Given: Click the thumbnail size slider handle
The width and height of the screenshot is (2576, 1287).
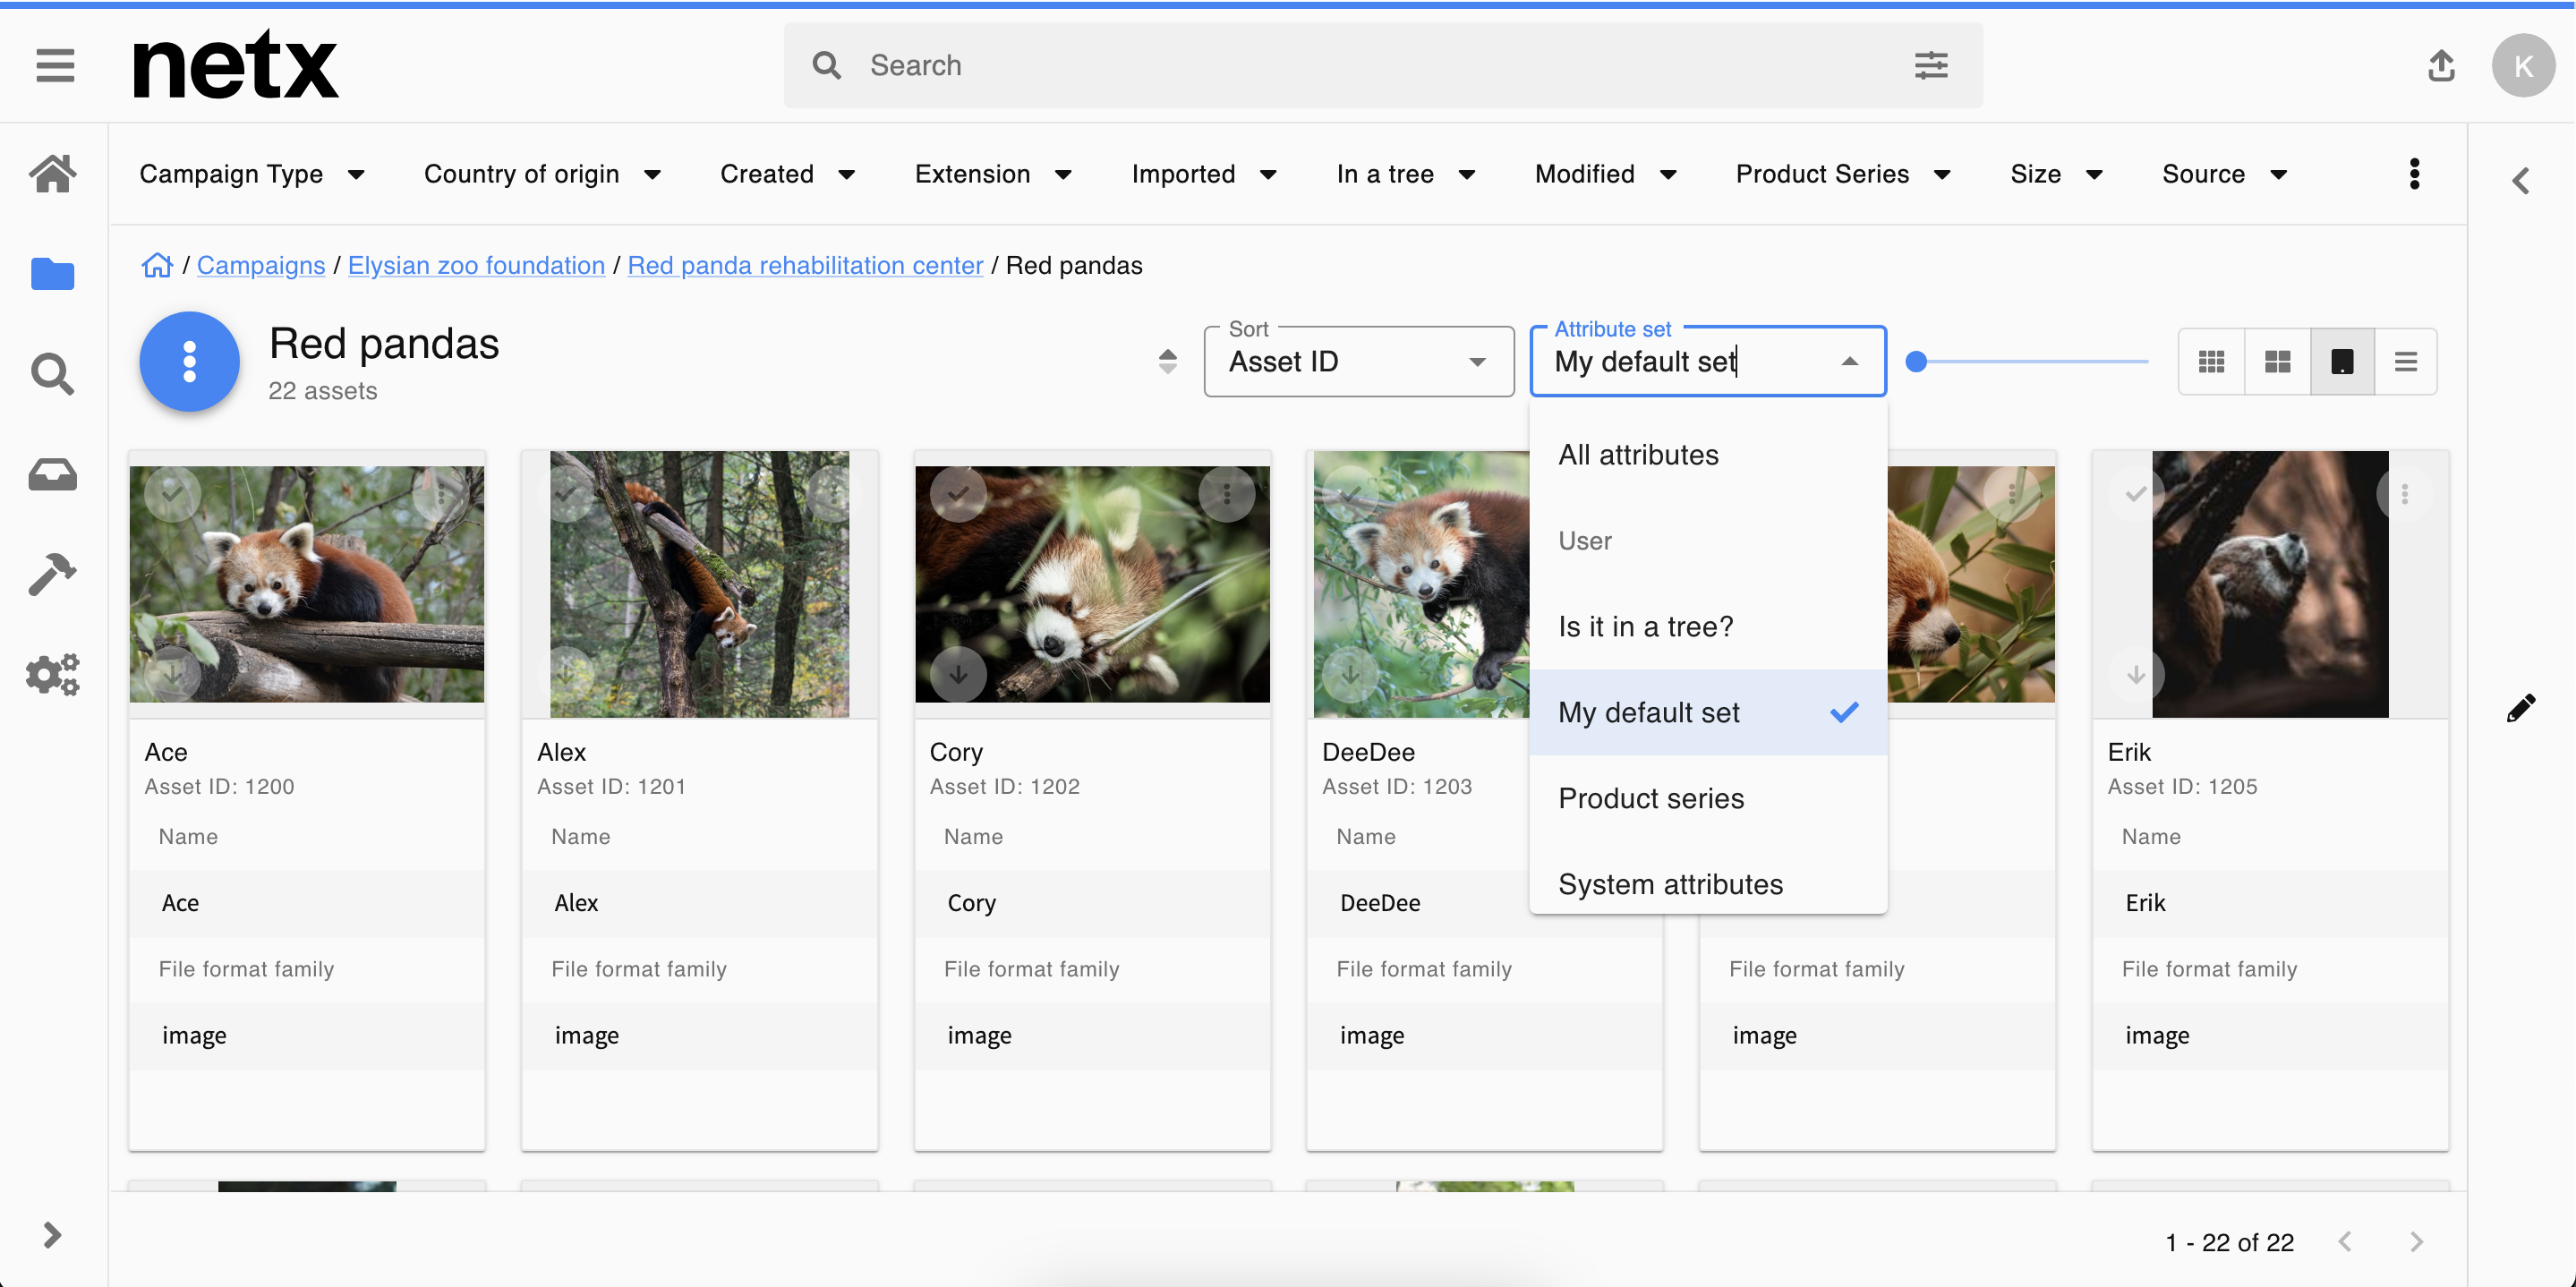Looking at the screenshot, I should [x=1915, y=361].
